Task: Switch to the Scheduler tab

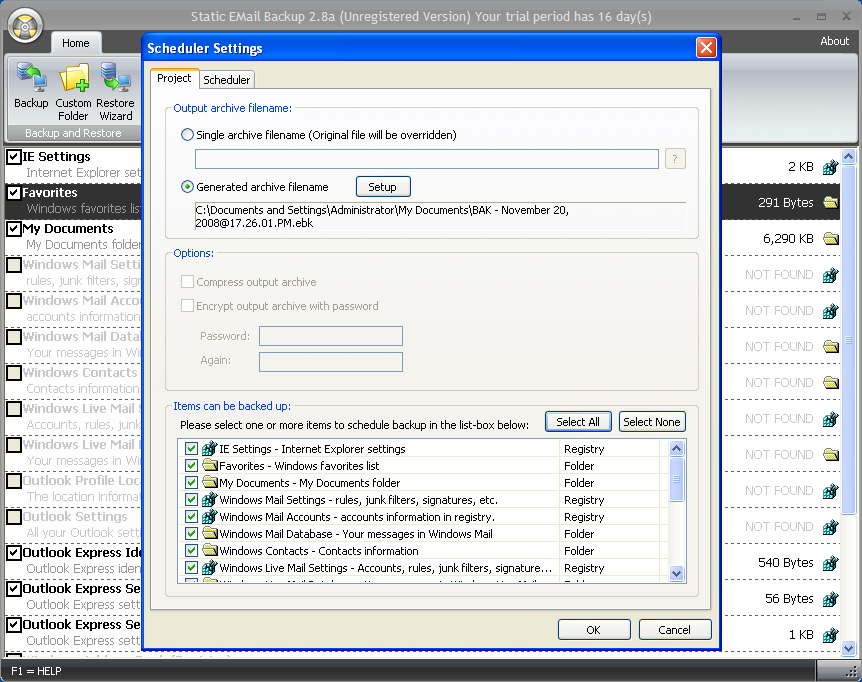Action: tap(228, 79)
